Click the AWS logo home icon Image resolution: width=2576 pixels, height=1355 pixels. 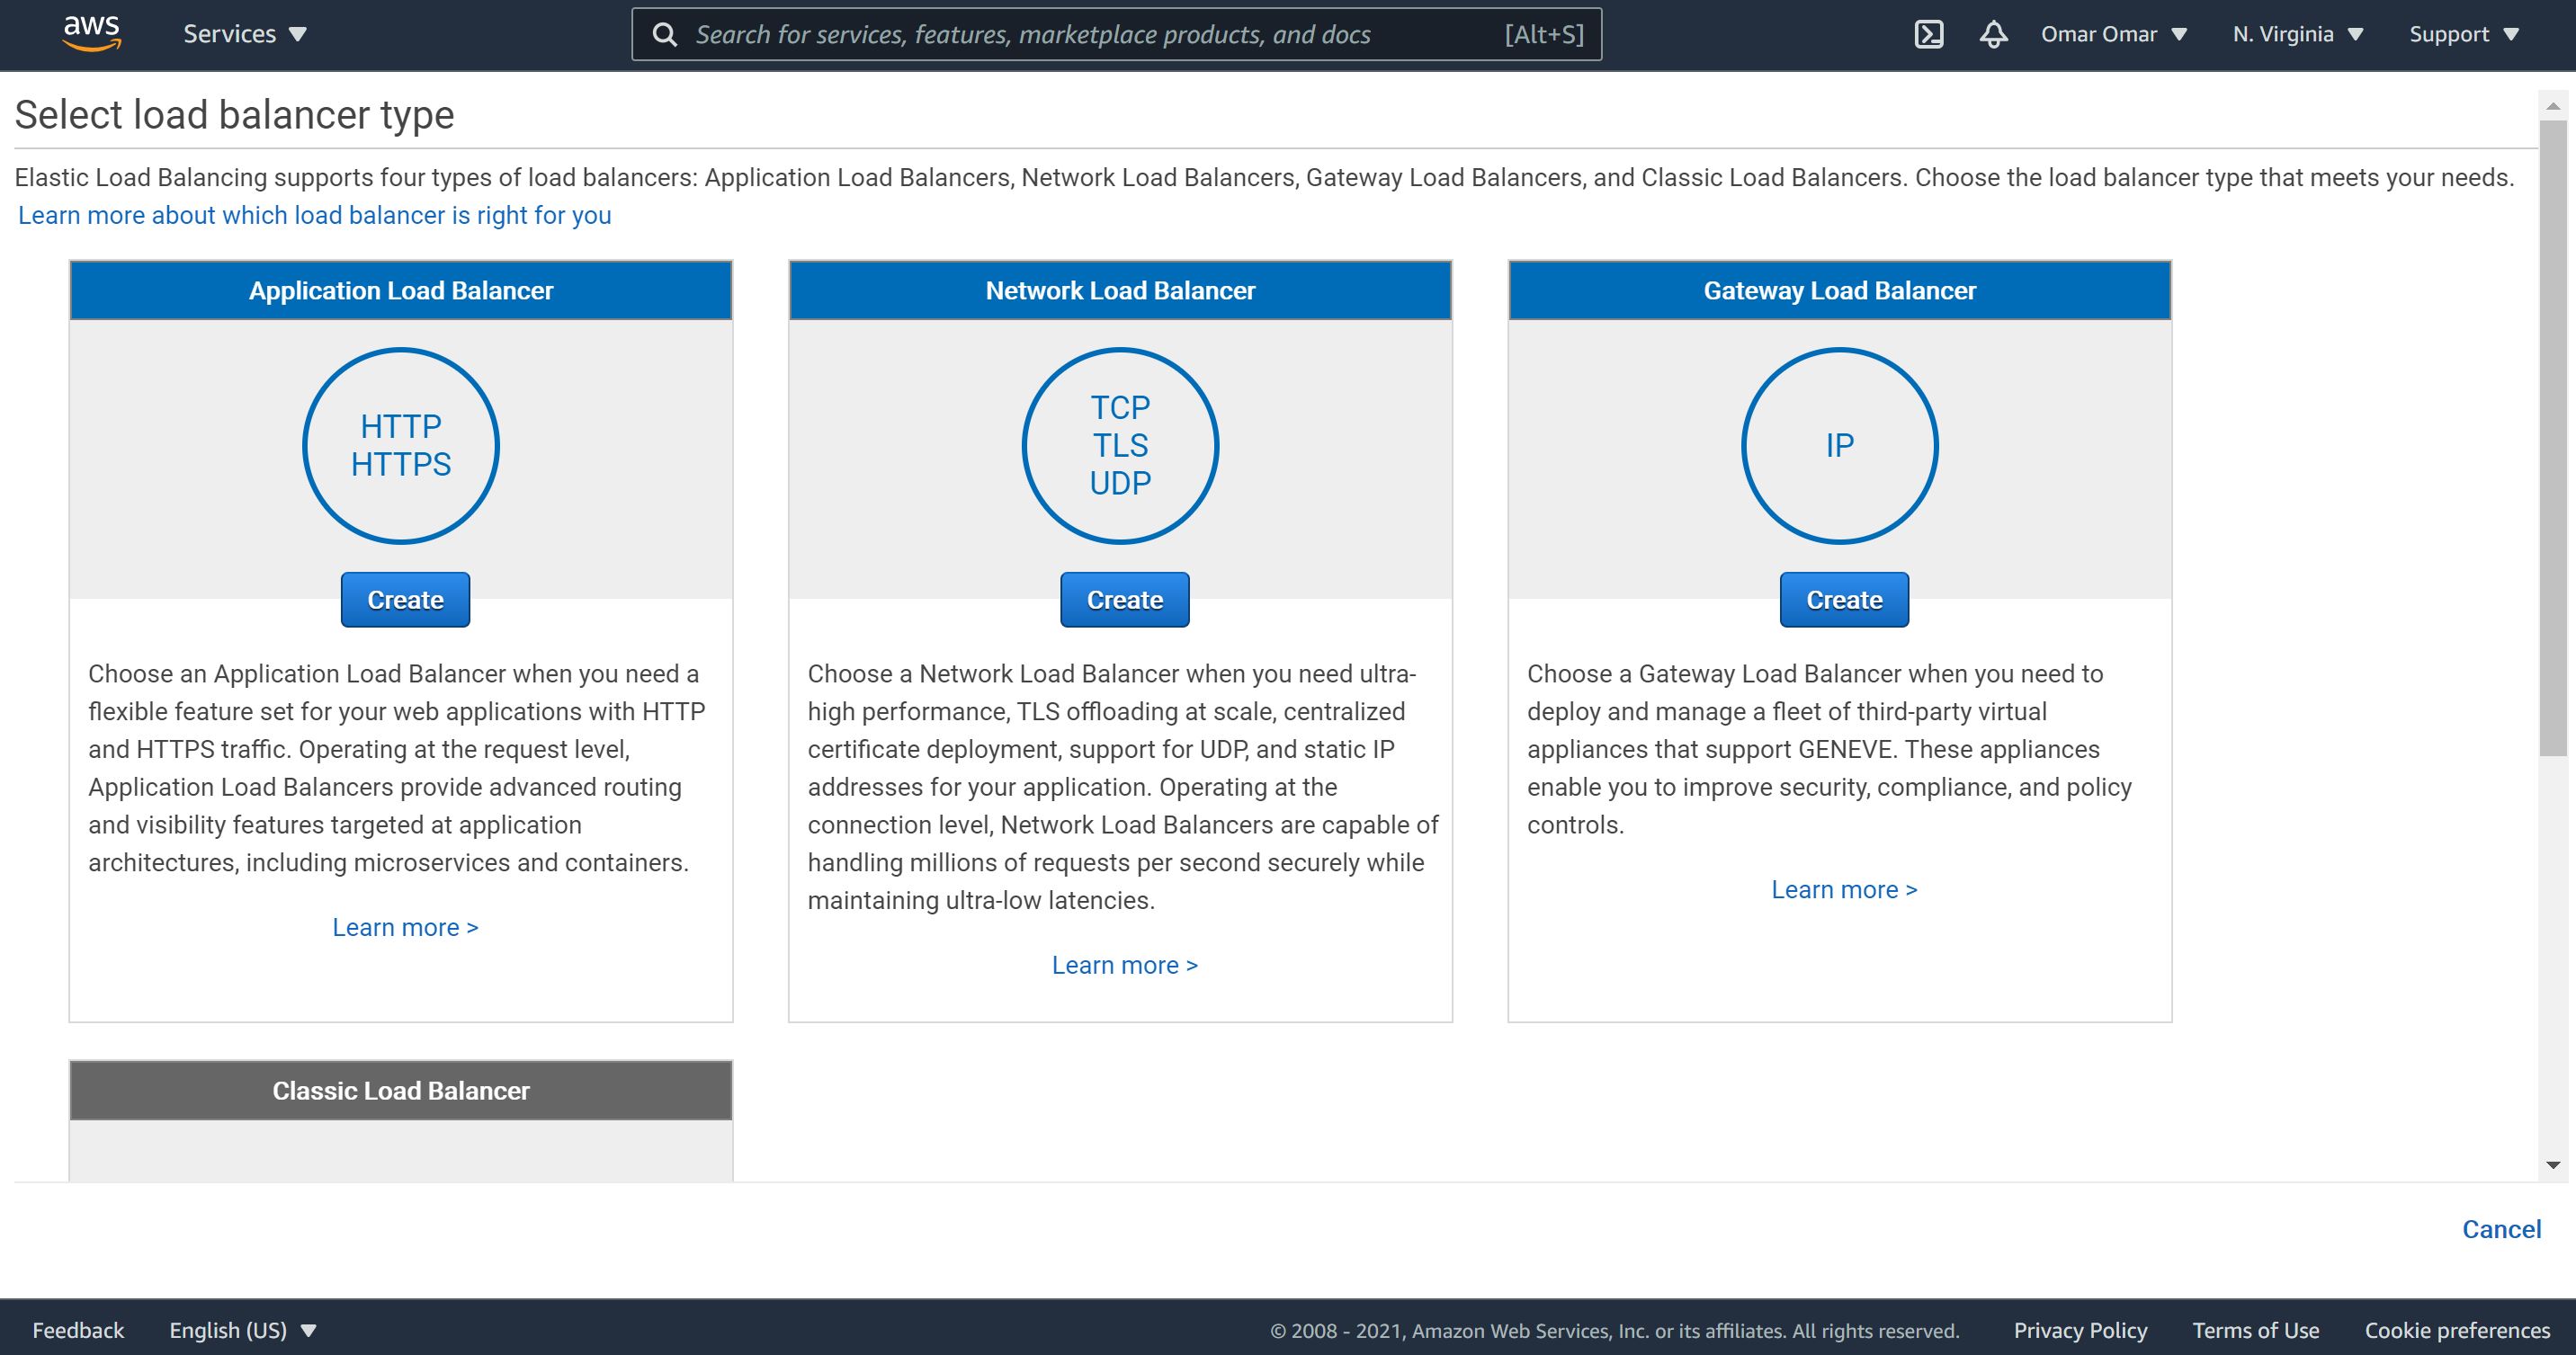click(x=85, y=34)
